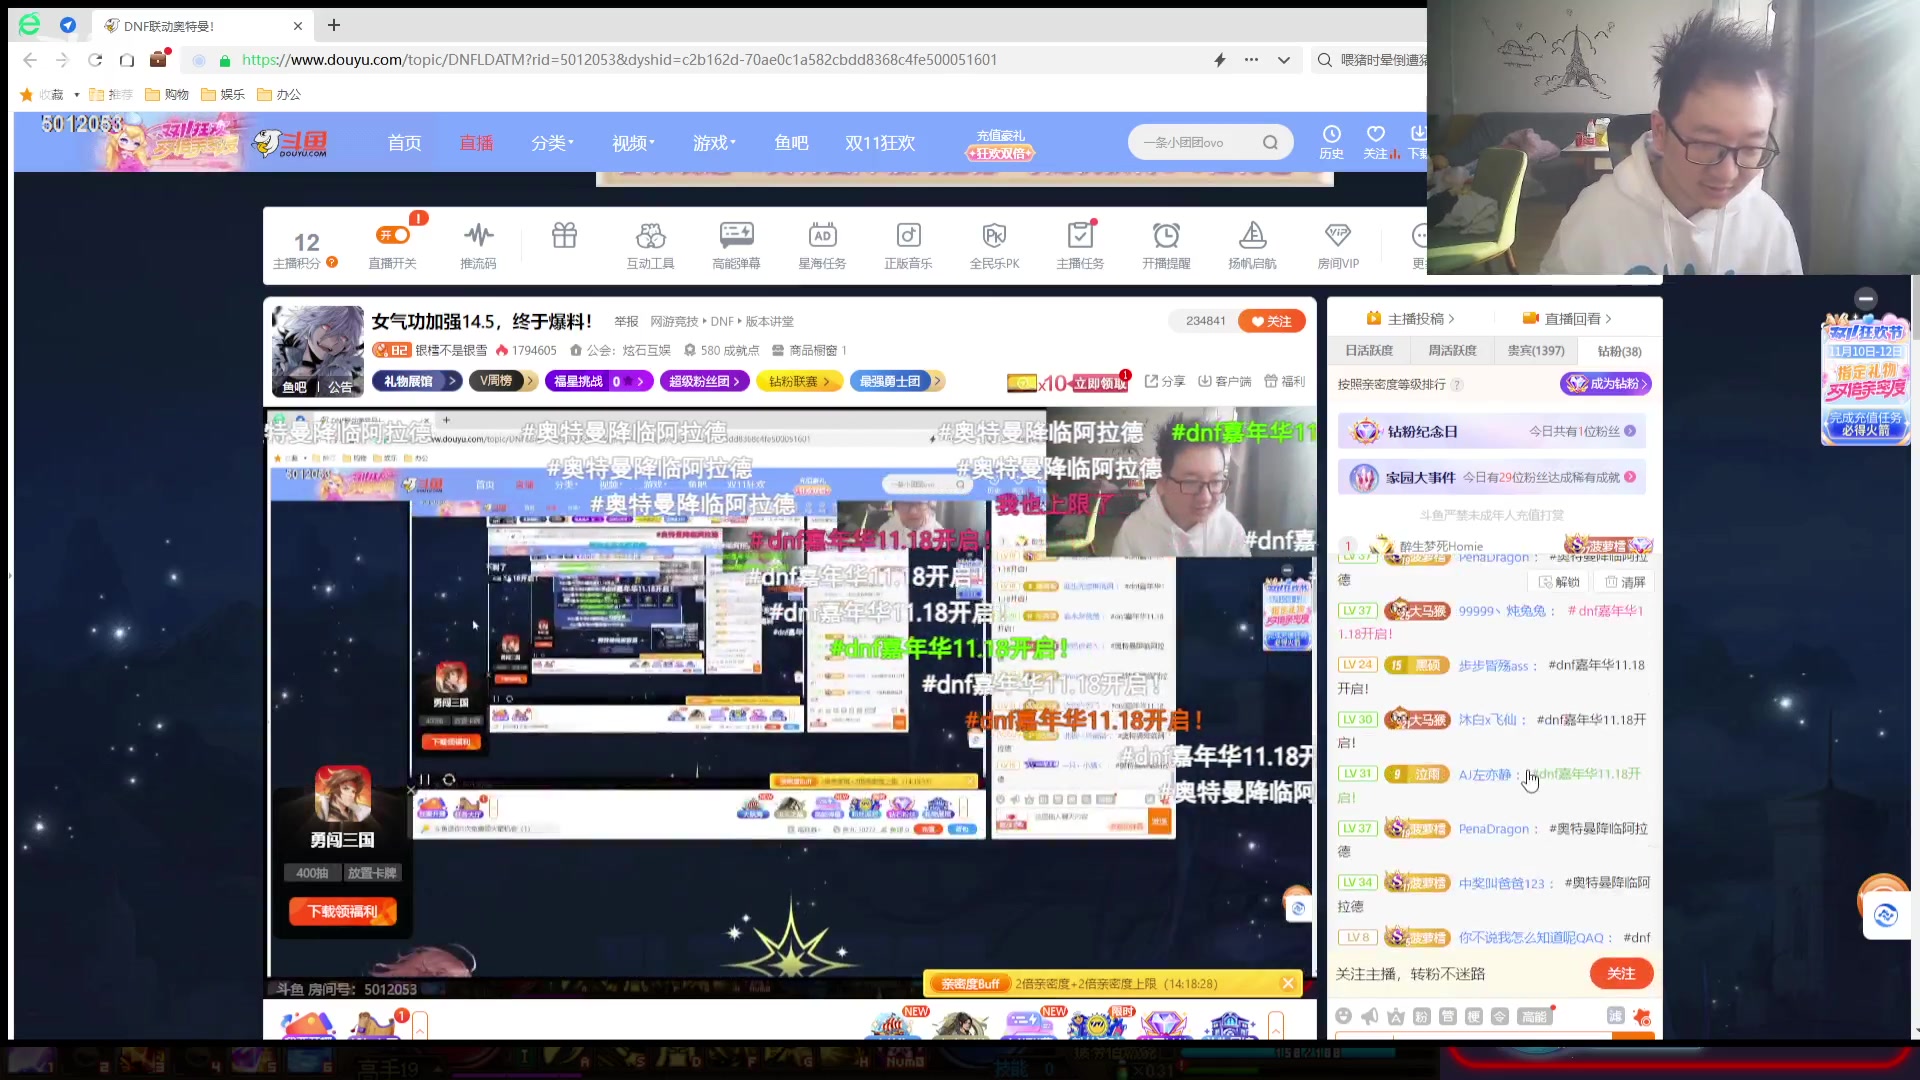Collapse the floating 双11狂欢节 side widget
This screenshot has height=1080, width=1920.
(1866, 298)
